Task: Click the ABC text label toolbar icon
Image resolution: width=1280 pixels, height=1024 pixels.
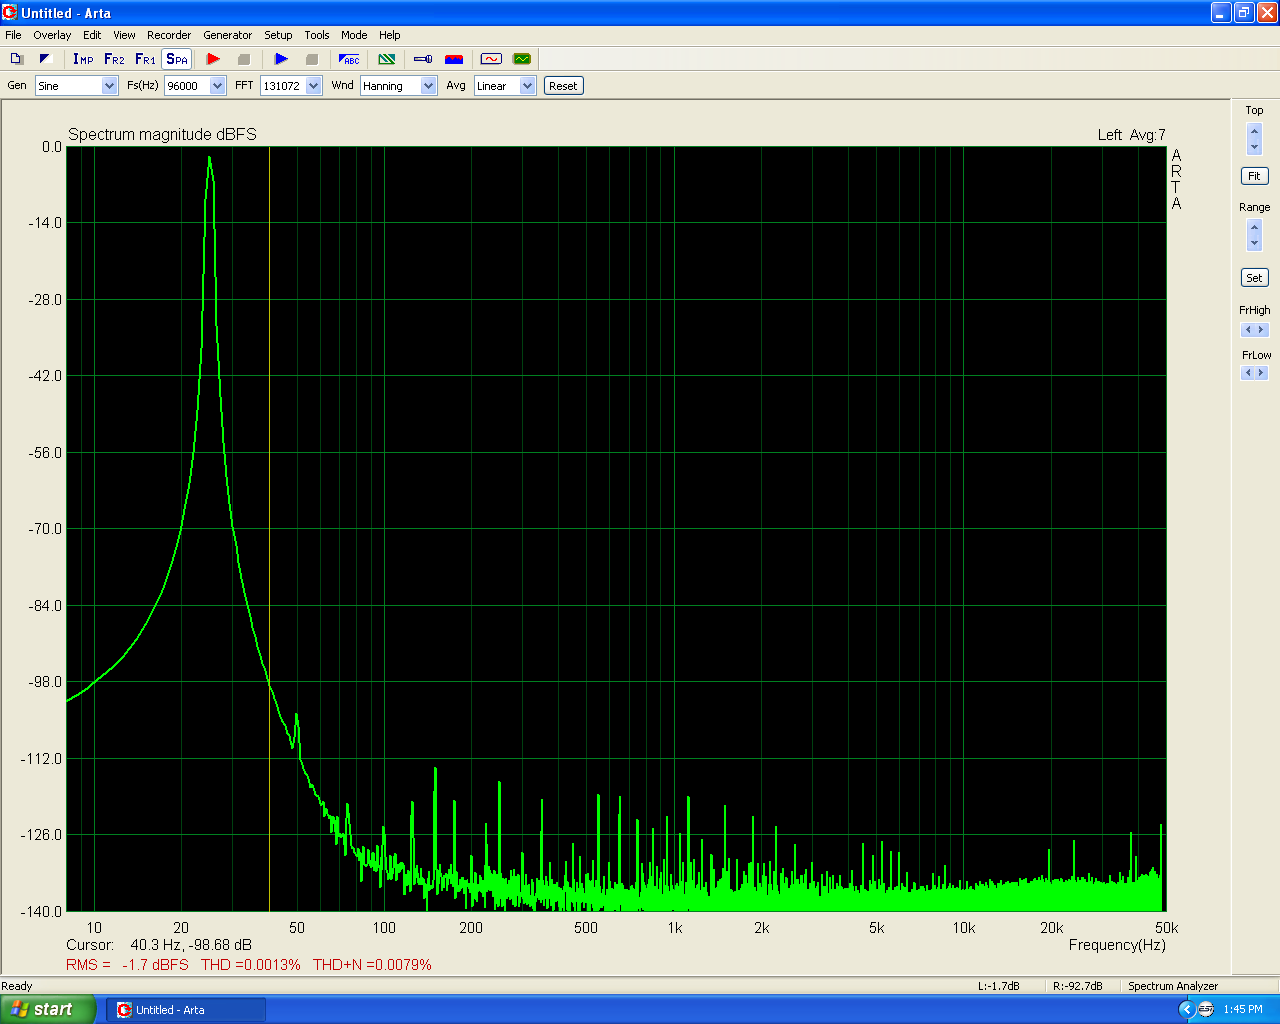Action: (349, 59)
